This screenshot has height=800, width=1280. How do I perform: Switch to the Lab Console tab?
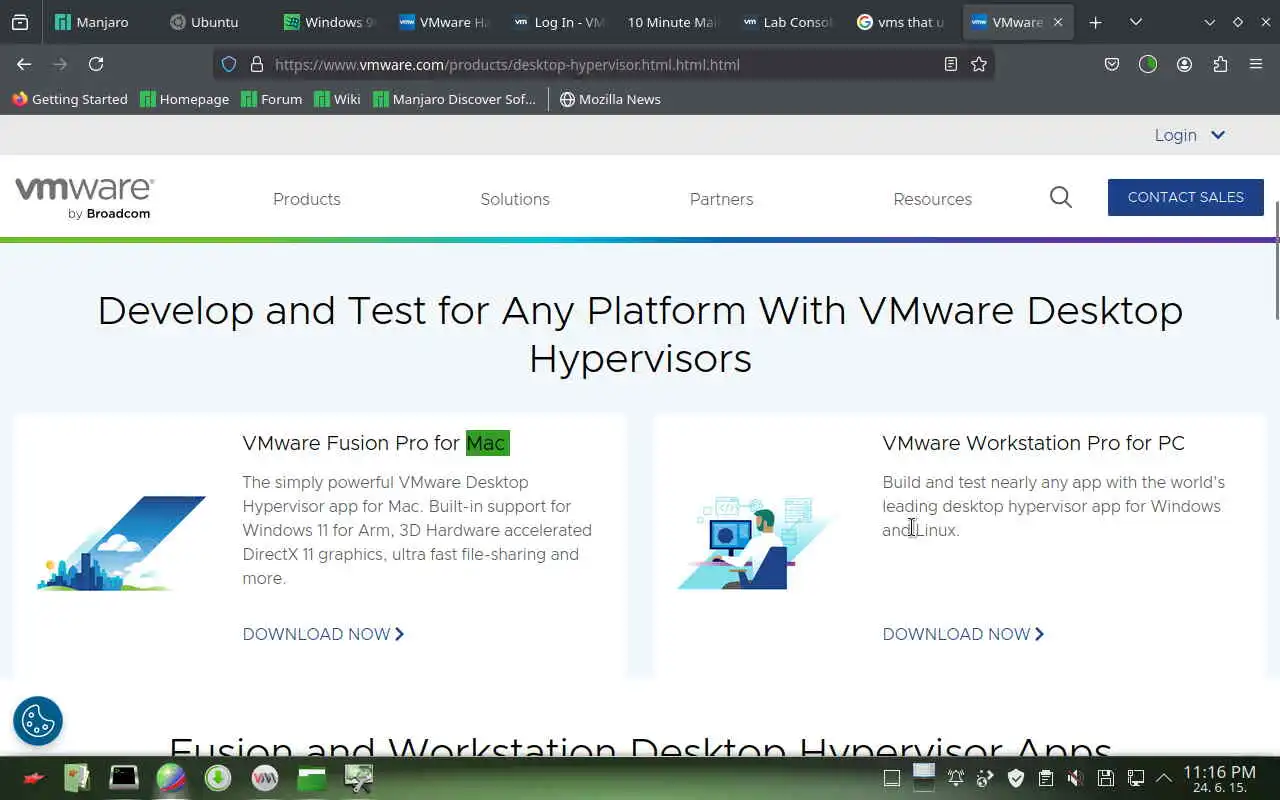click(787, 22)
